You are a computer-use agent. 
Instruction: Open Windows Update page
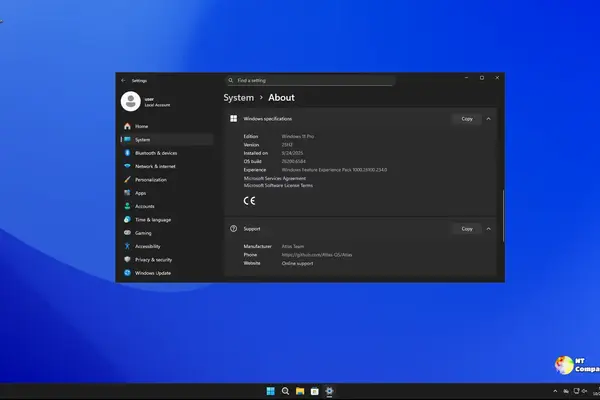(x=152, y=272)
